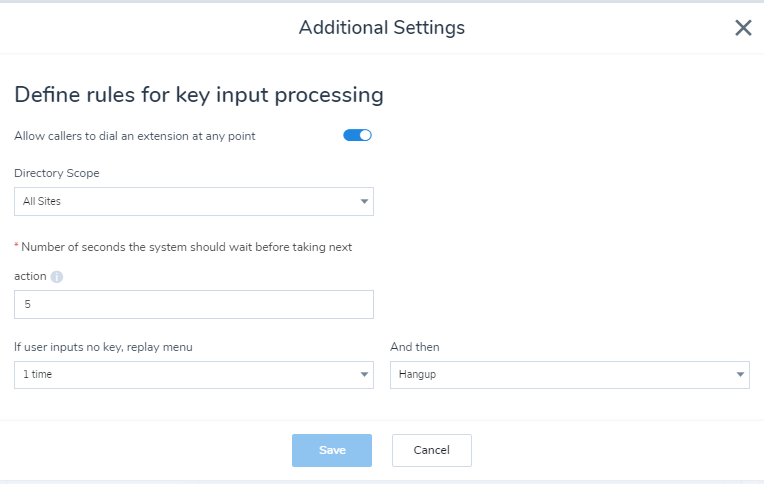This screenshot has width=764, height=484.
Task: Click the arrow of the Hangup dropdown
Action: tap(740, 374)
